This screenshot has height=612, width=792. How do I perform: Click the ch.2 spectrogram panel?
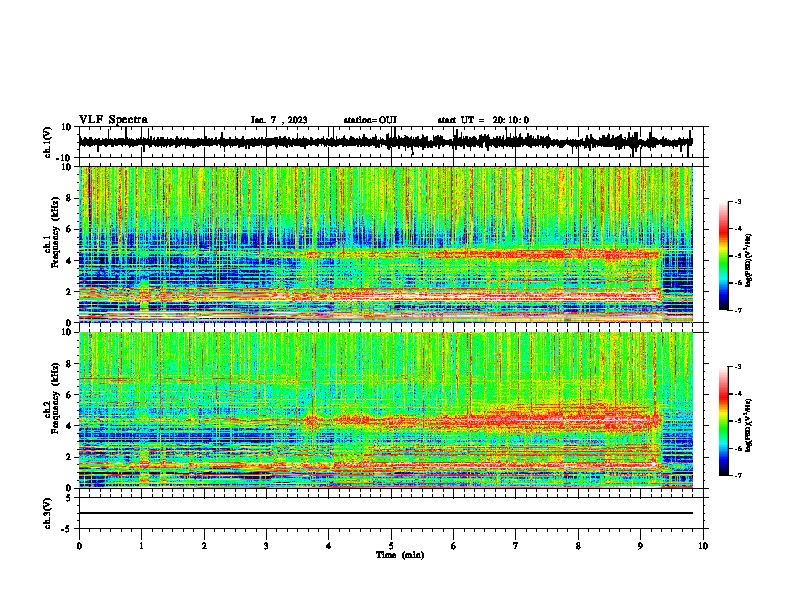point(386,410)
